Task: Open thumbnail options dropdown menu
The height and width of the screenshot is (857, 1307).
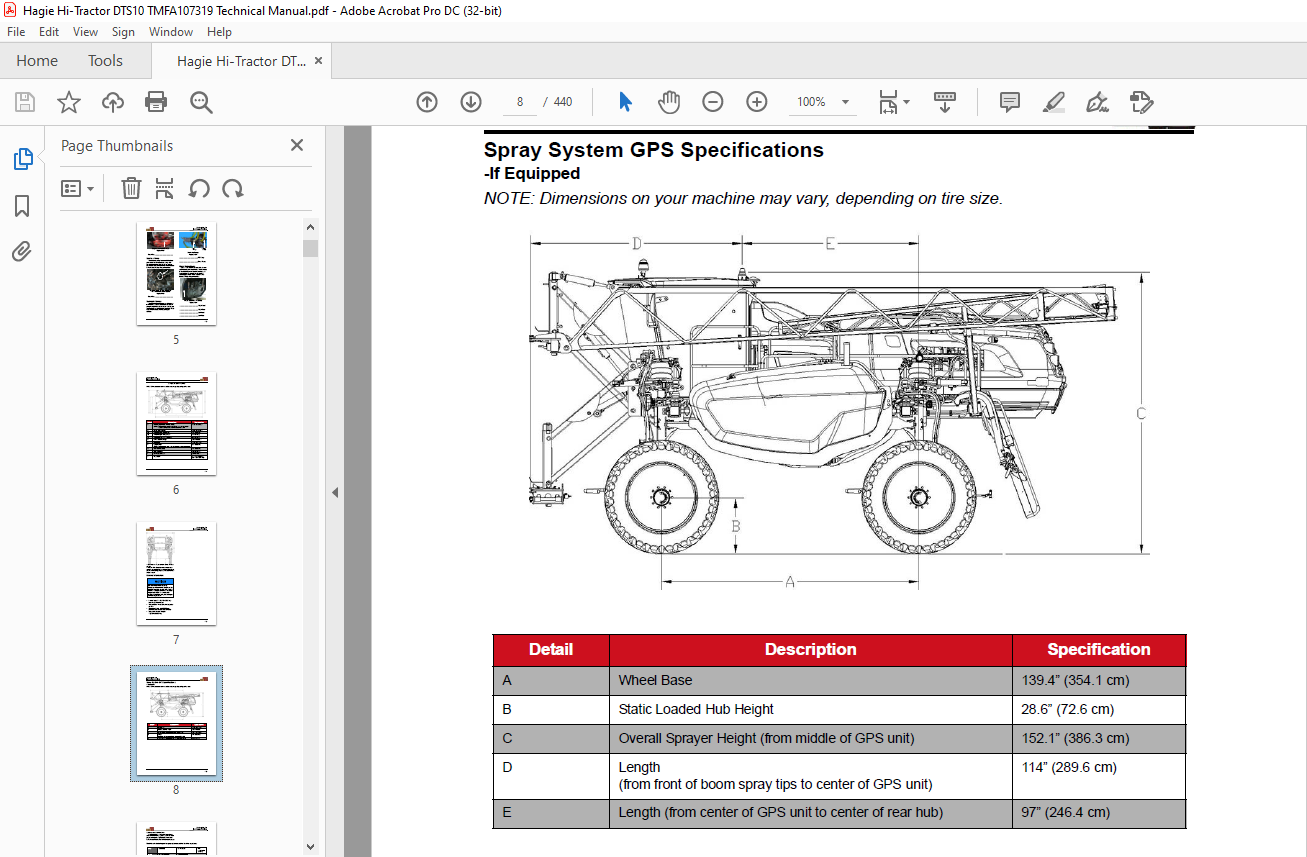Action: click(77, 188)
